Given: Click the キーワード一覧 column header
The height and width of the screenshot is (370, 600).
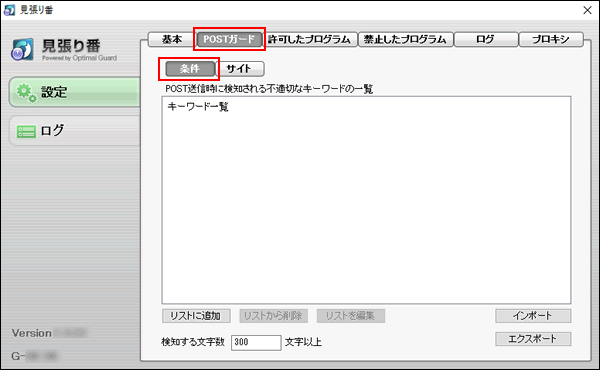Looking at the screenshot, I should click(x=198, y=106).
